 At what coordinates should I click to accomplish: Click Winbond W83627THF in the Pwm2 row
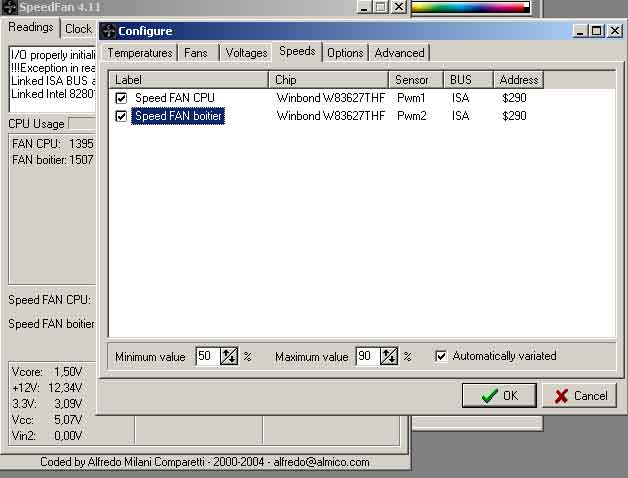[x=330, y=116]
